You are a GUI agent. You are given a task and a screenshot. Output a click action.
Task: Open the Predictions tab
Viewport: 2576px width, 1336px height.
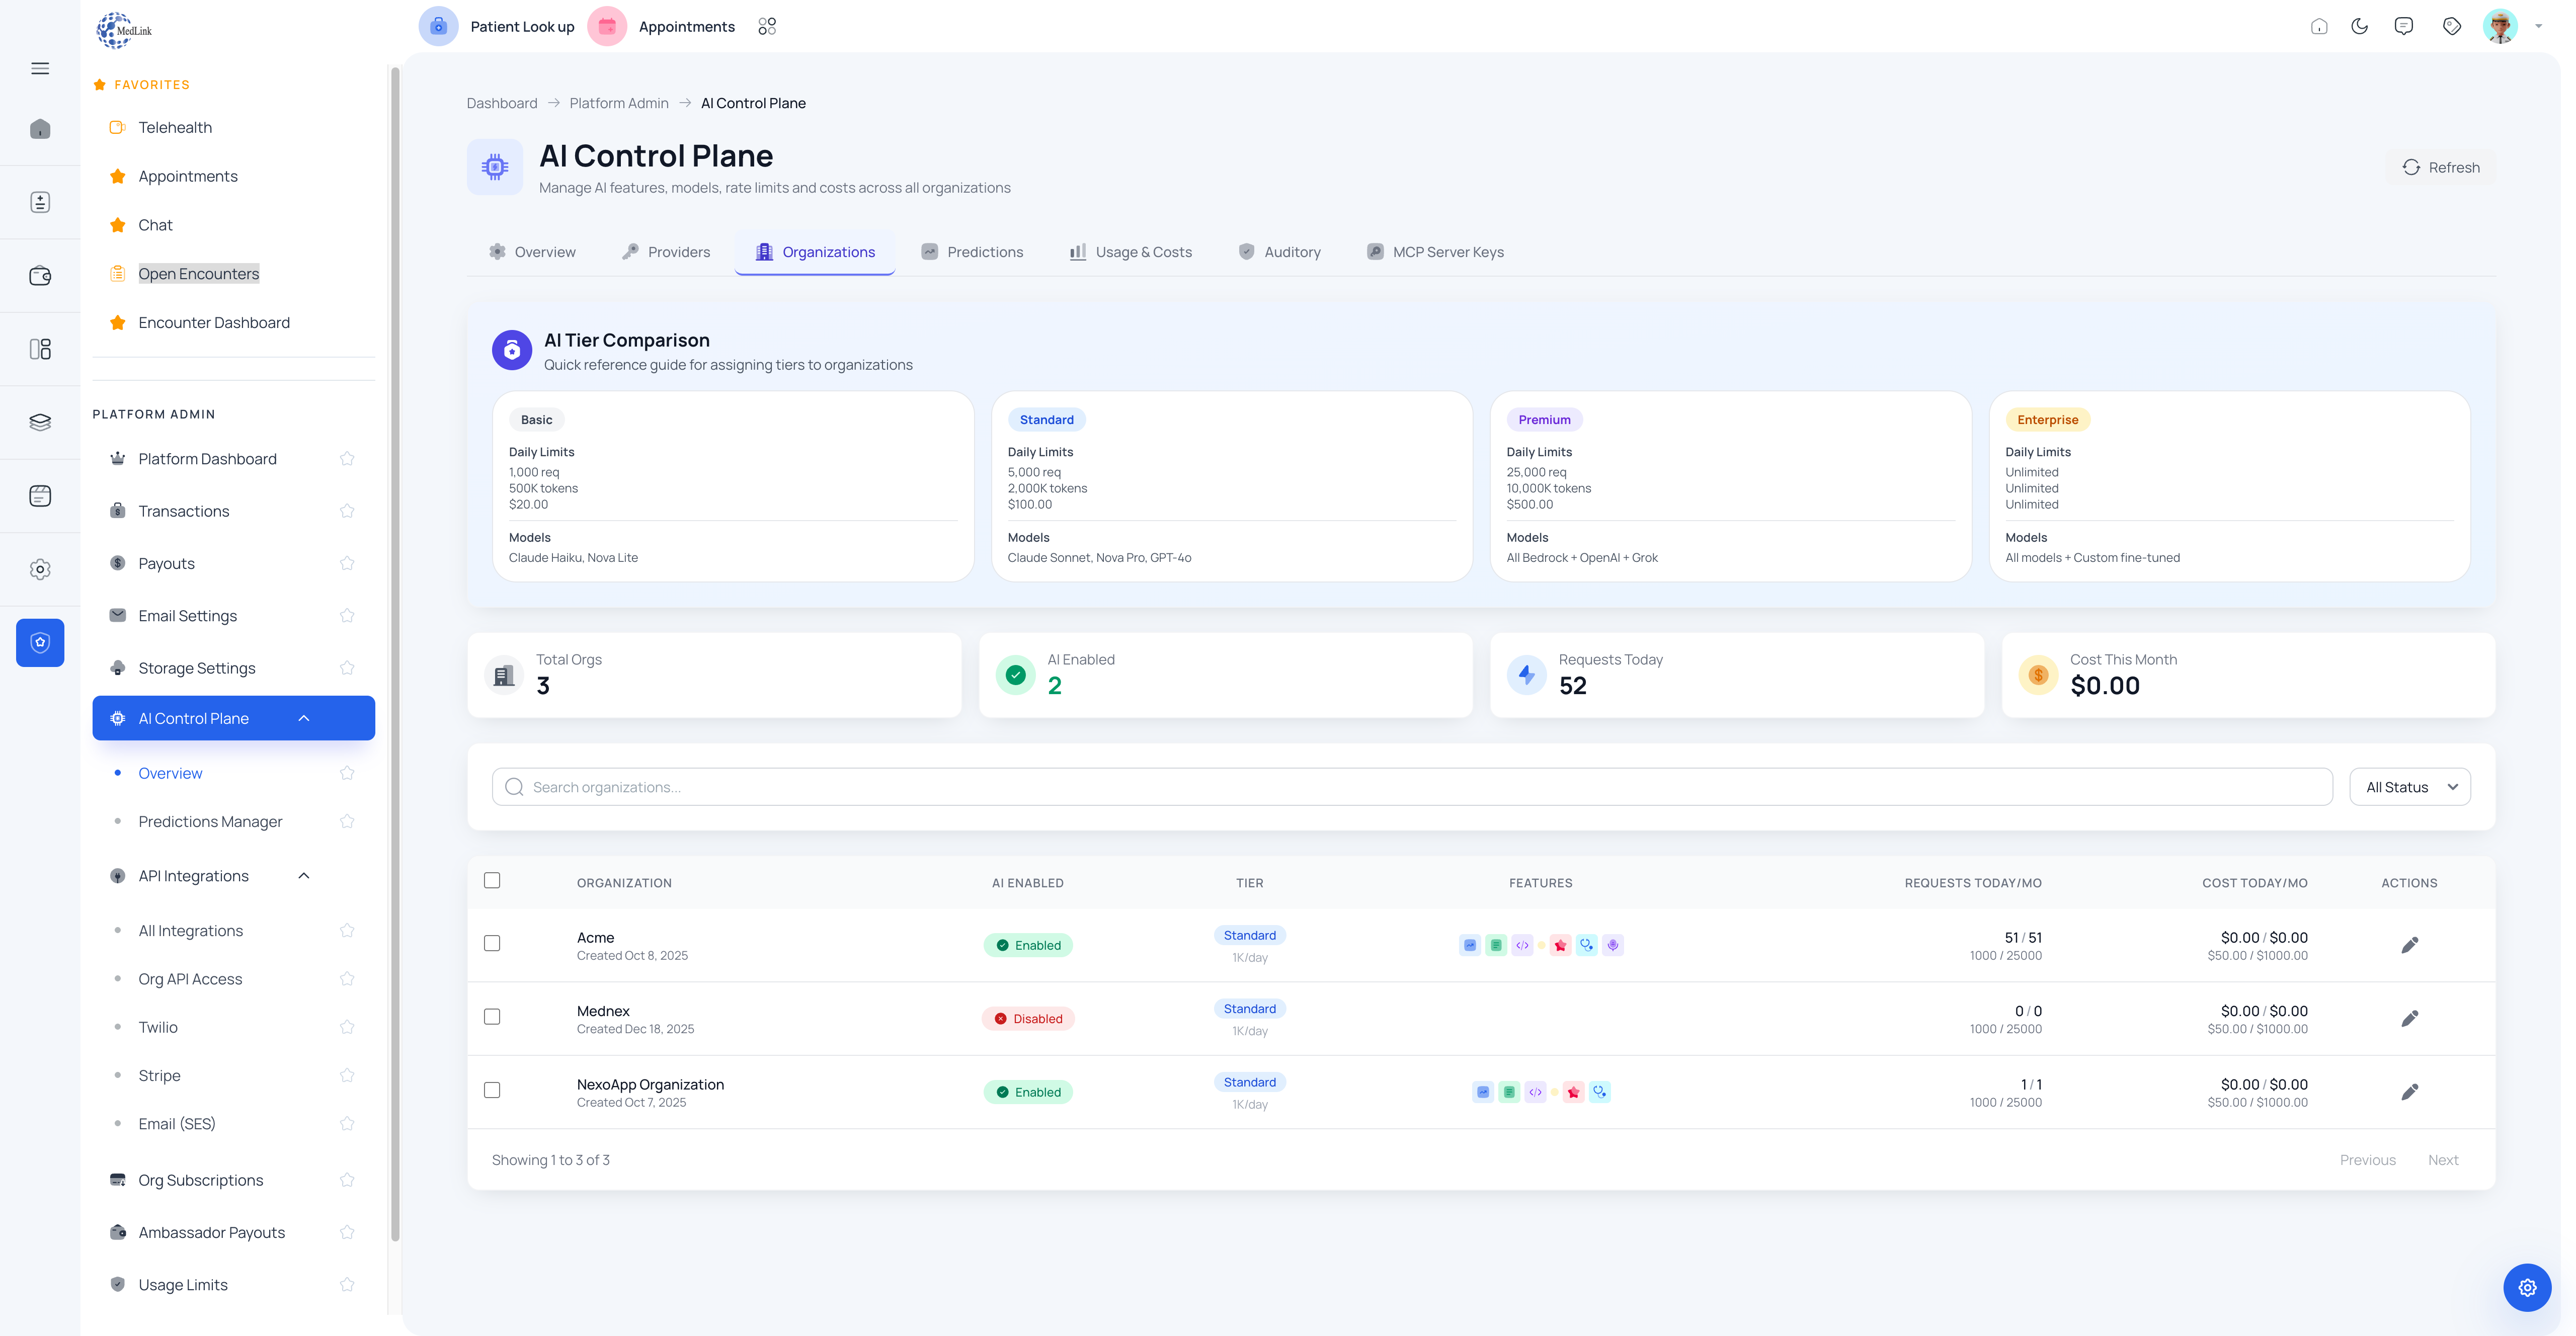985,252
